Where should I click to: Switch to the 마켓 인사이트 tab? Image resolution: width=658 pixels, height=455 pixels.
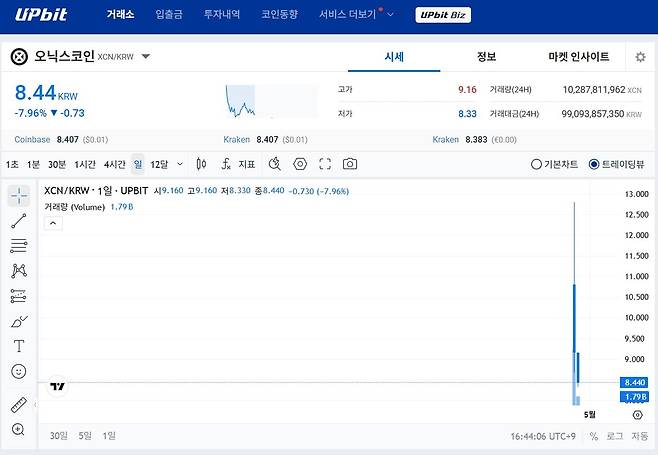[579, 57]
